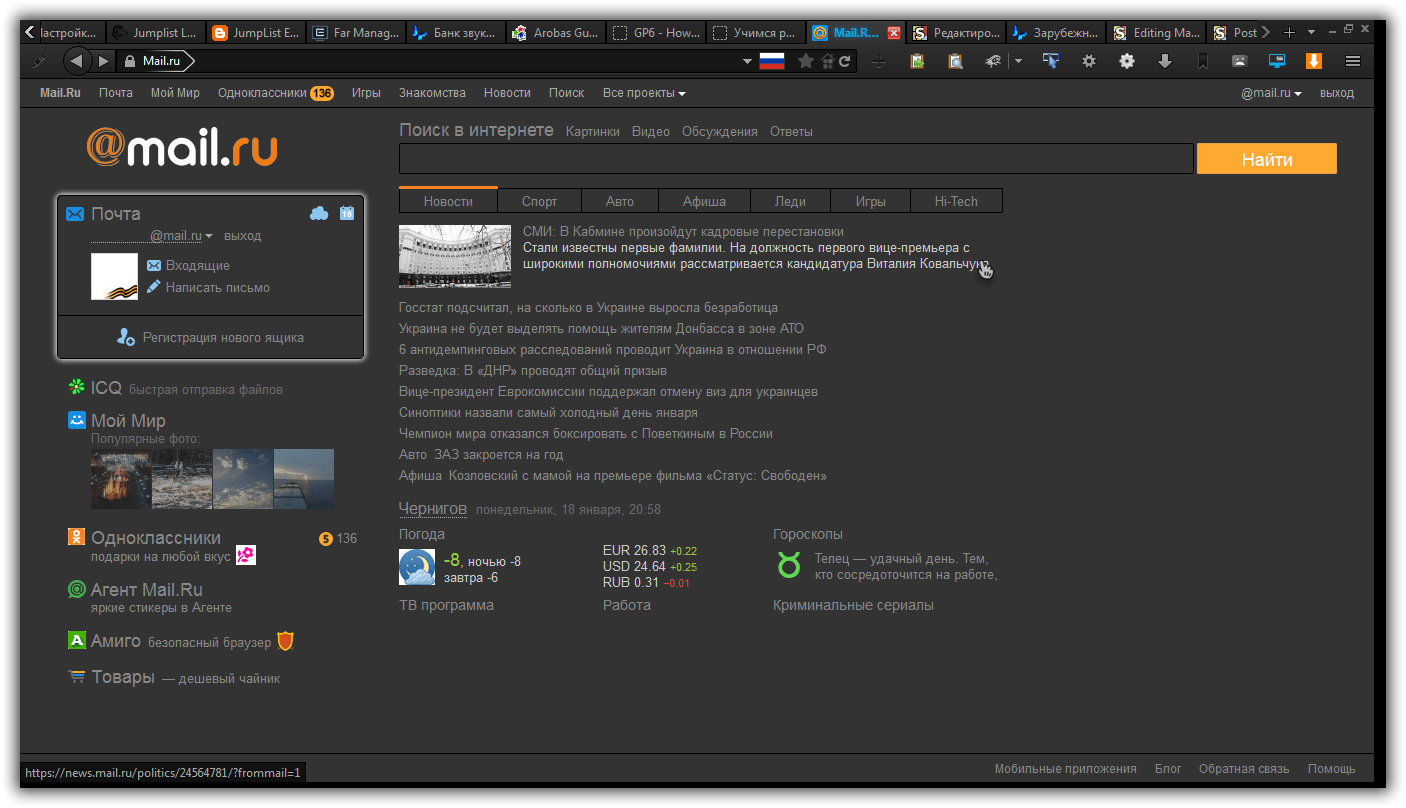
Task: Click the search input field
Action: 795,158
